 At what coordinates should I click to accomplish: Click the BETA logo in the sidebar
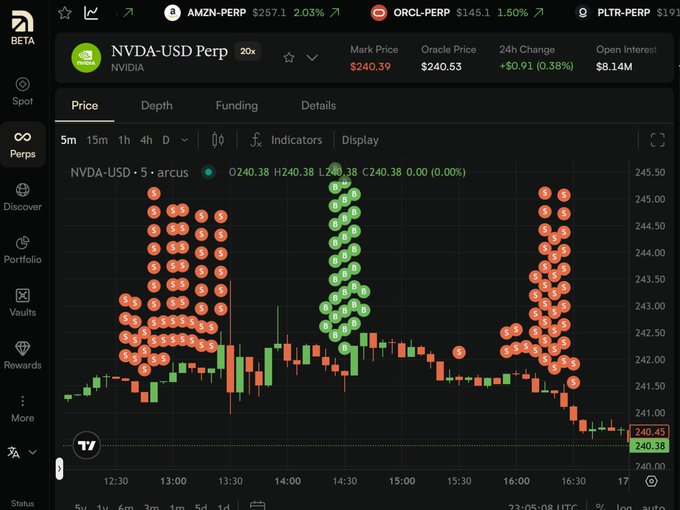[23, 27]
